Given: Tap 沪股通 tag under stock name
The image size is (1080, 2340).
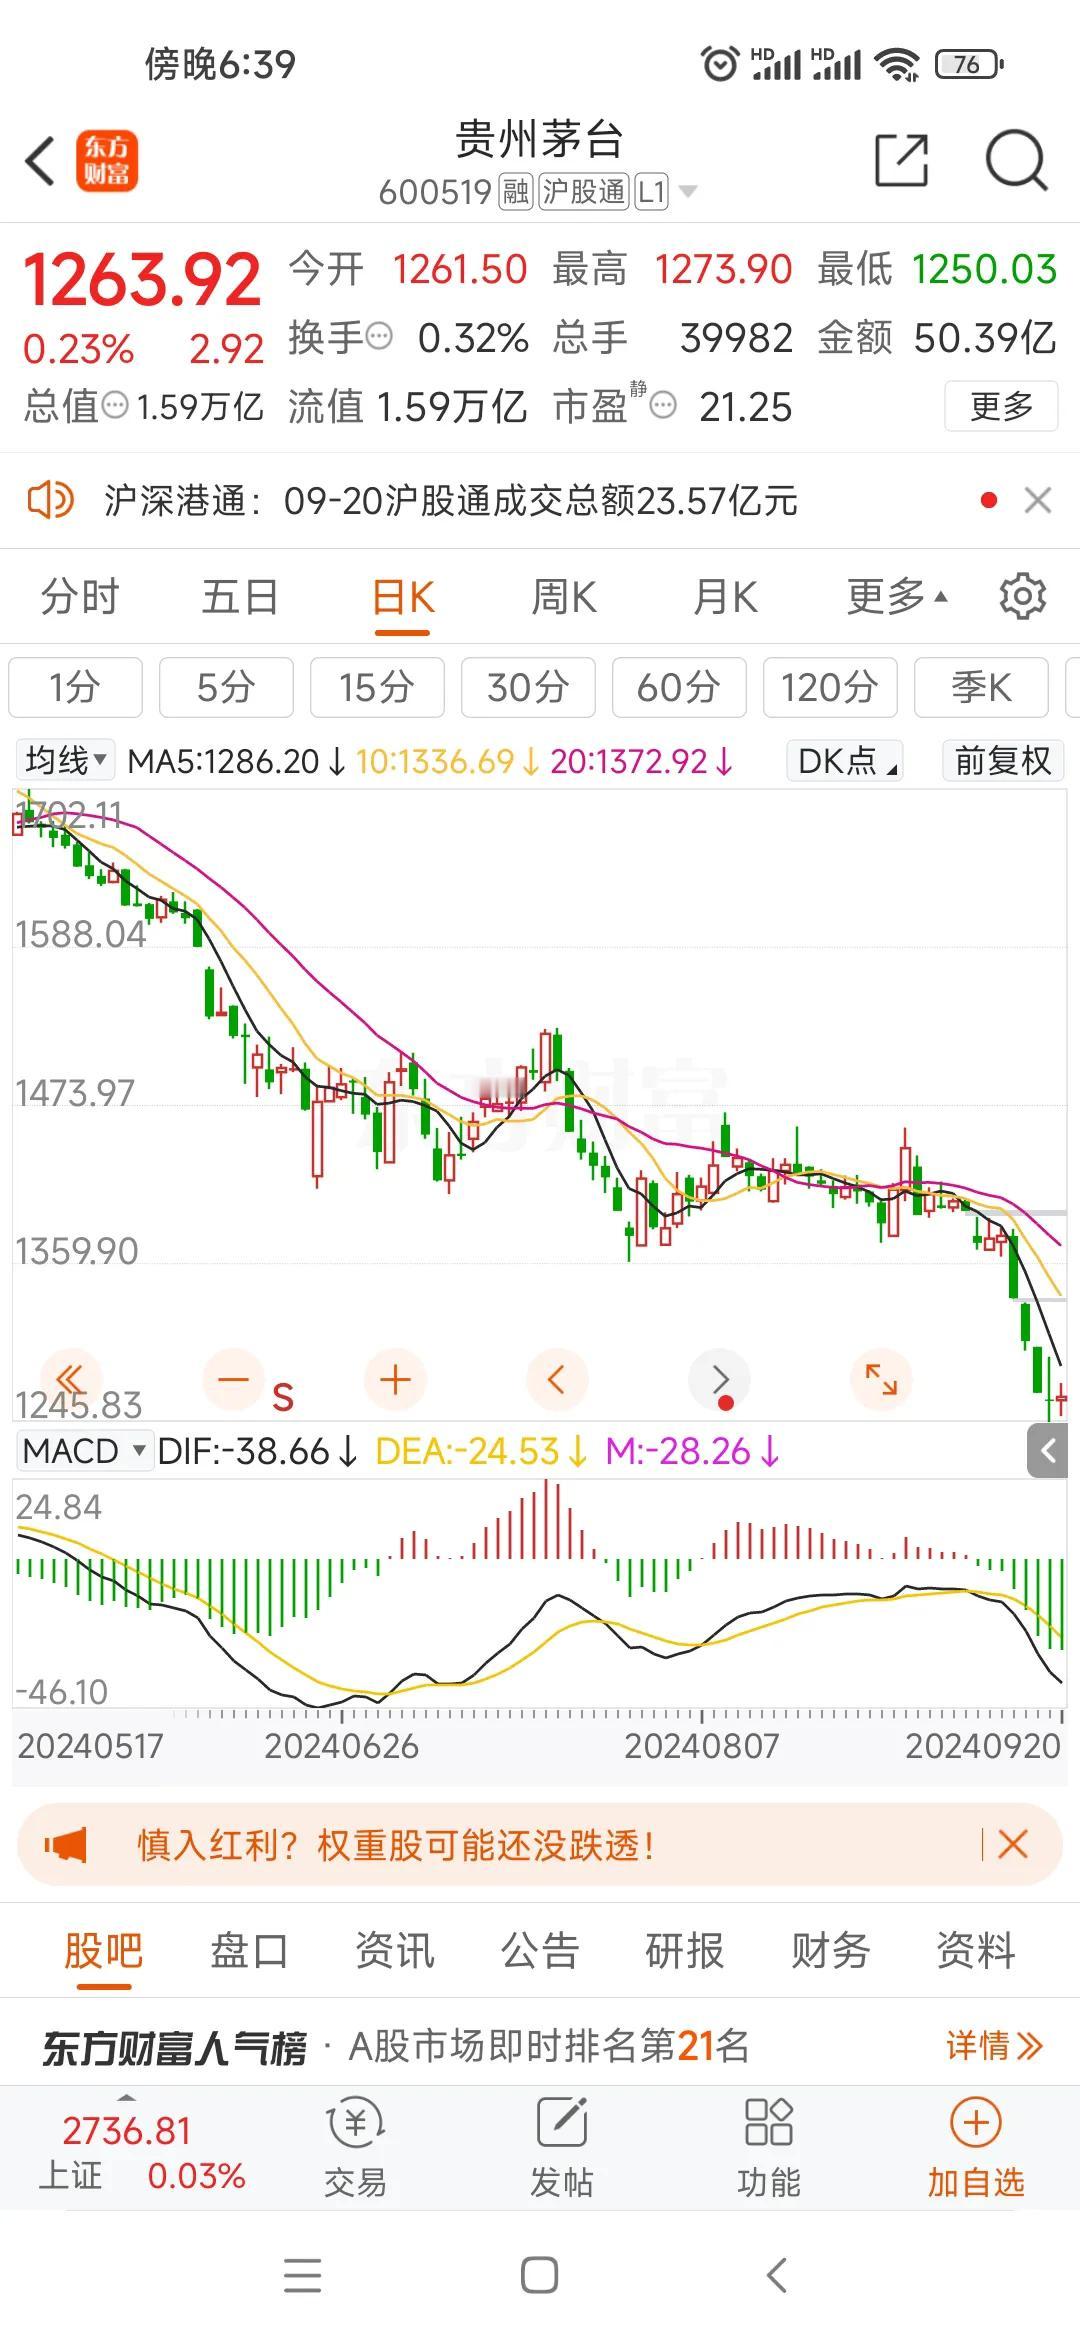Looking at the screenshot, I should (583, 191).
